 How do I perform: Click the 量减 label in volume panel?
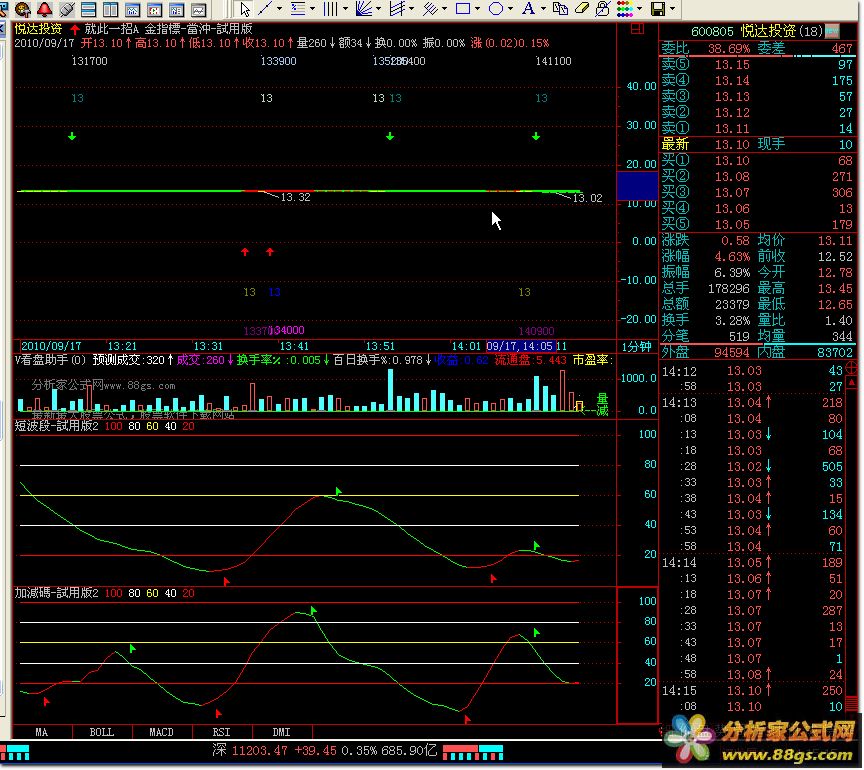point(603,405)
